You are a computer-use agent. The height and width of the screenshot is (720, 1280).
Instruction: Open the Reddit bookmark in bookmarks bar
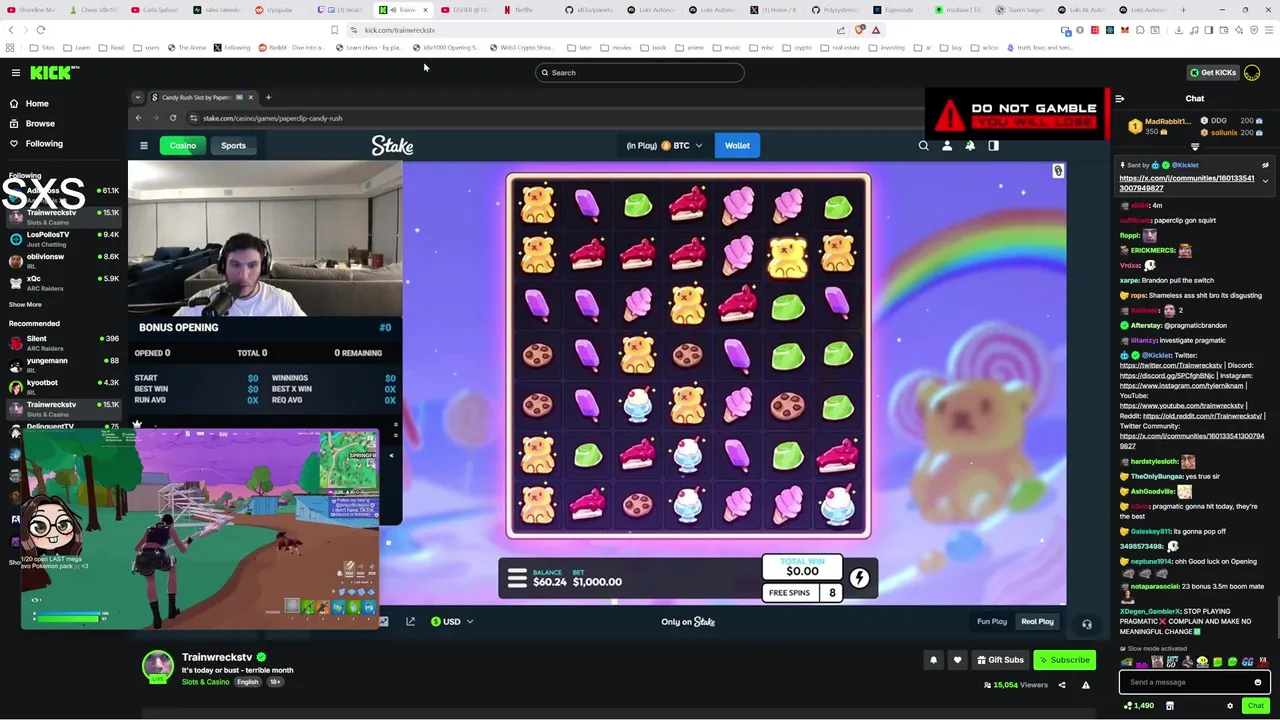tap(291, 47)
